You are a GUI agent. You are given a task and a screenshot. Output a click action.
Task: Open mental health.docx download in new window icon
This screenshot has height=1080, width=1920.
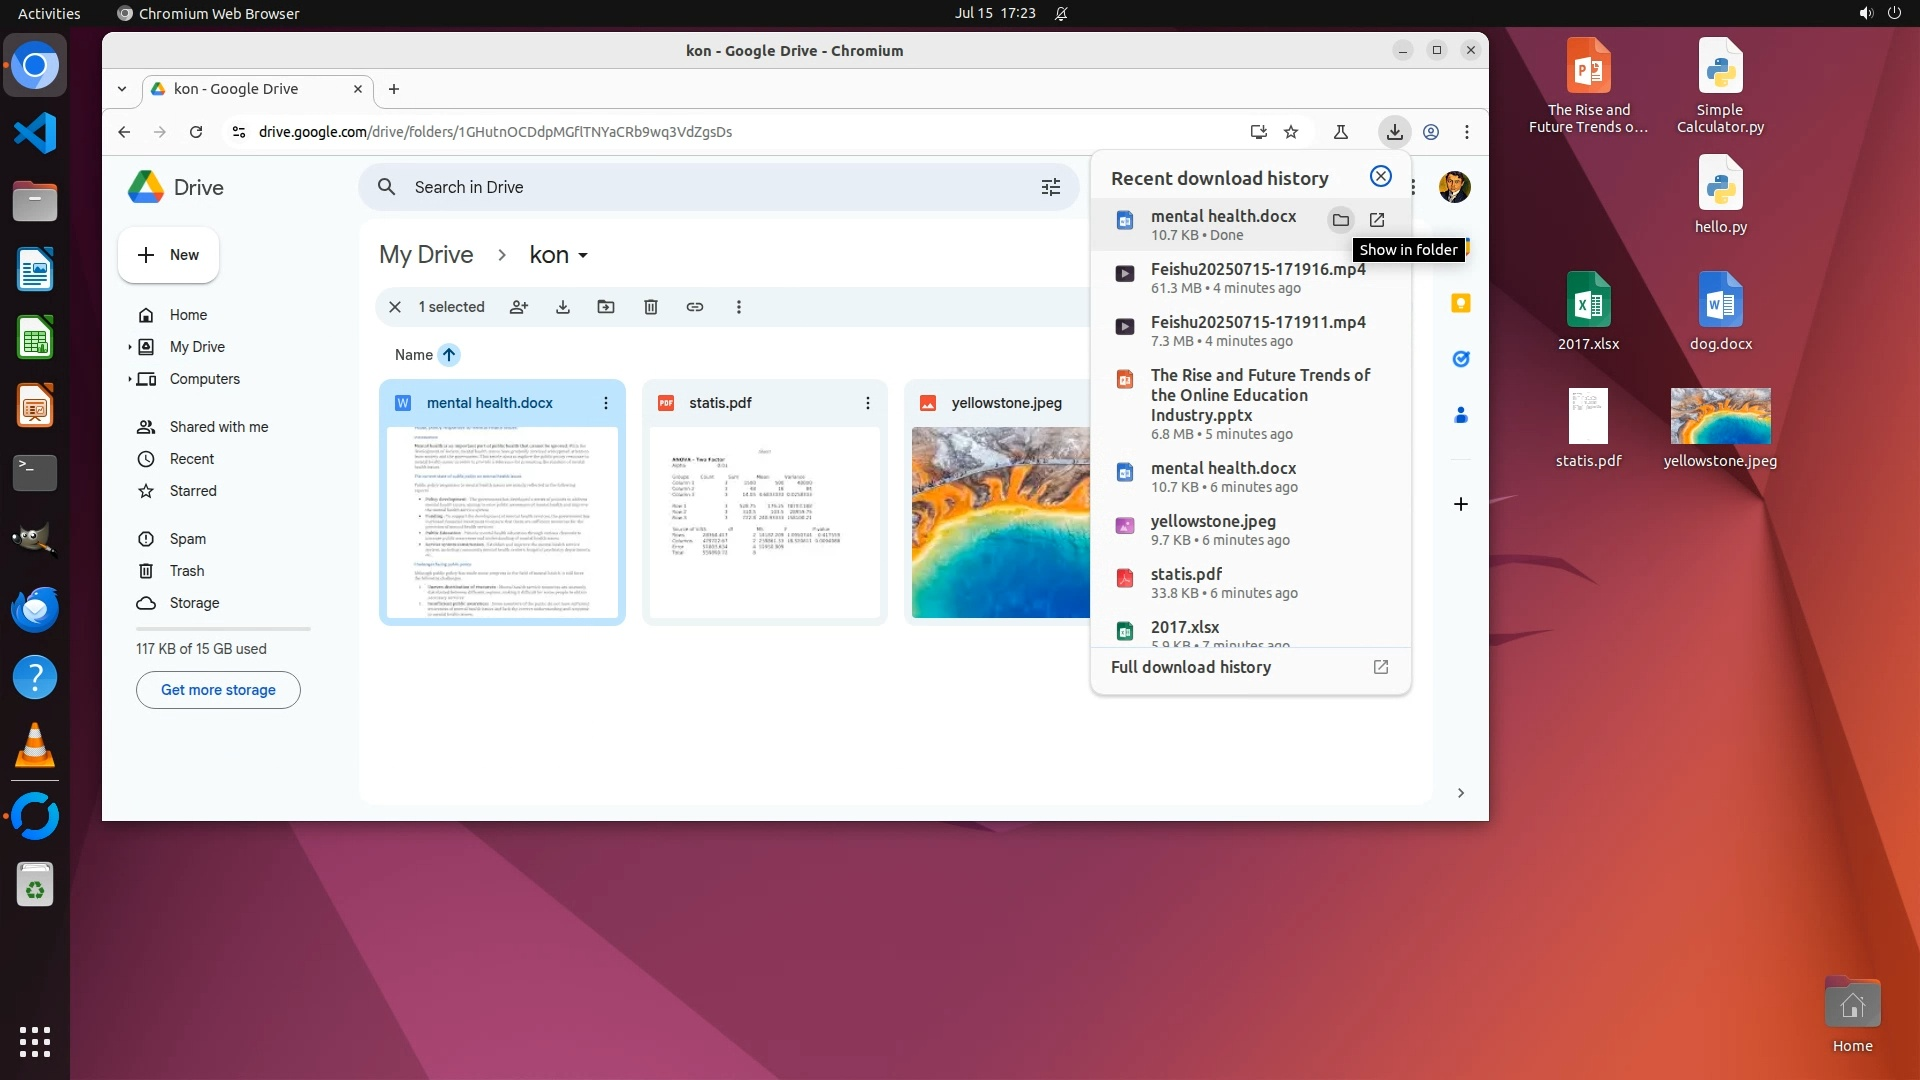coord(1377,220)
